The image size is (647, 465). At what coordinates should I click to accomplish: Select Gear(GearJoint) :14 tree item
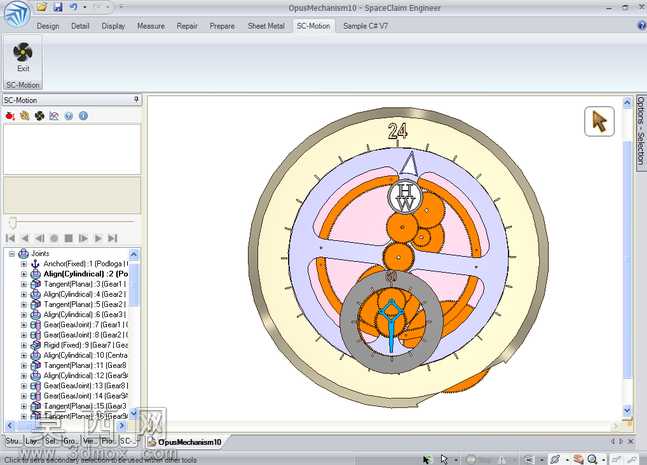click(85, 396)
